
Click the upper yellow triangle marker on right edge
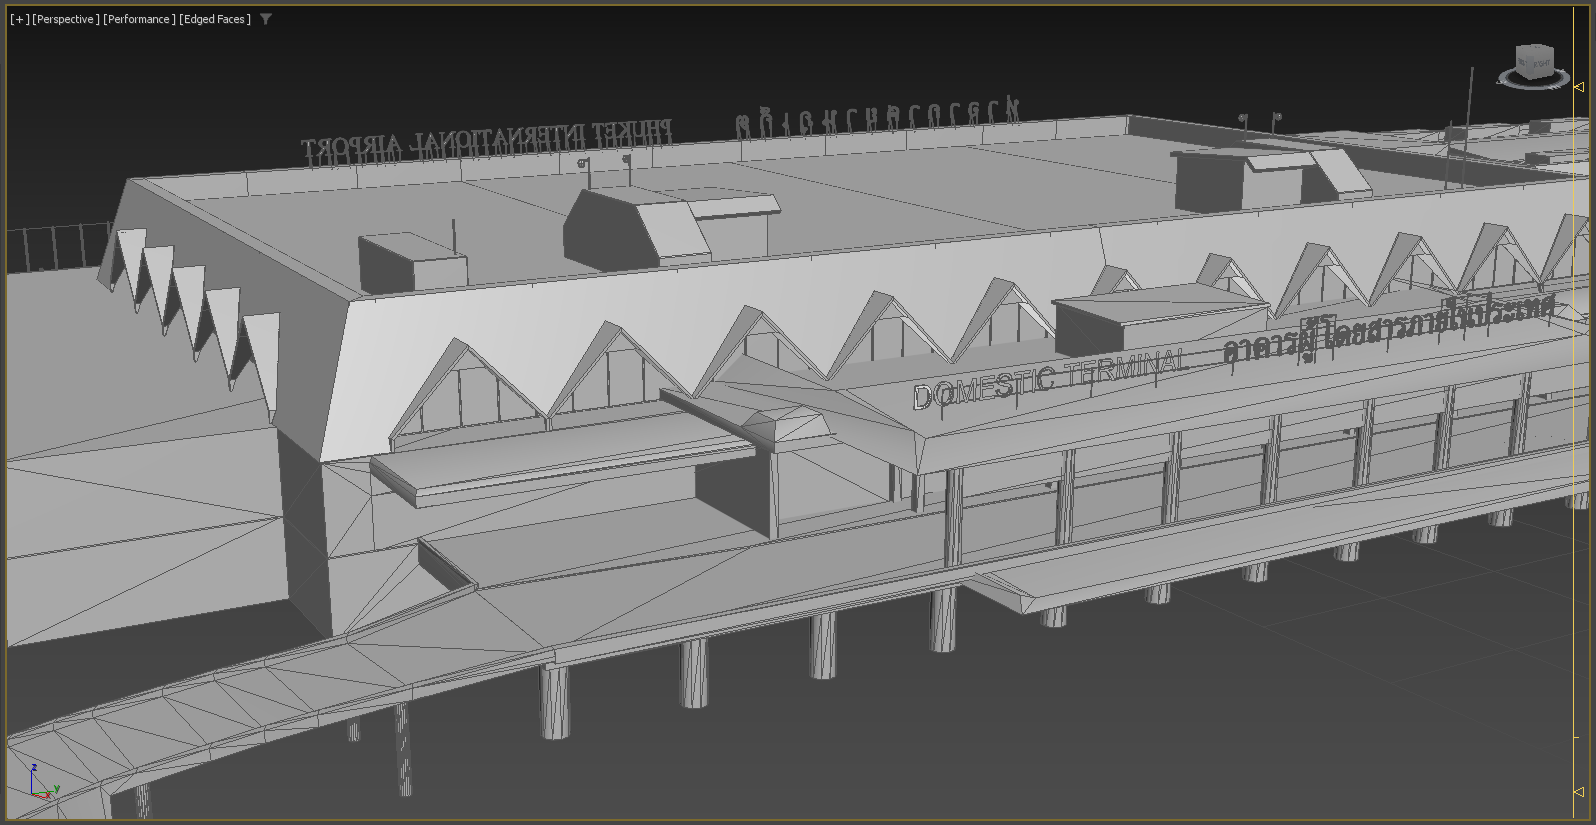(x=1579, y=87)
